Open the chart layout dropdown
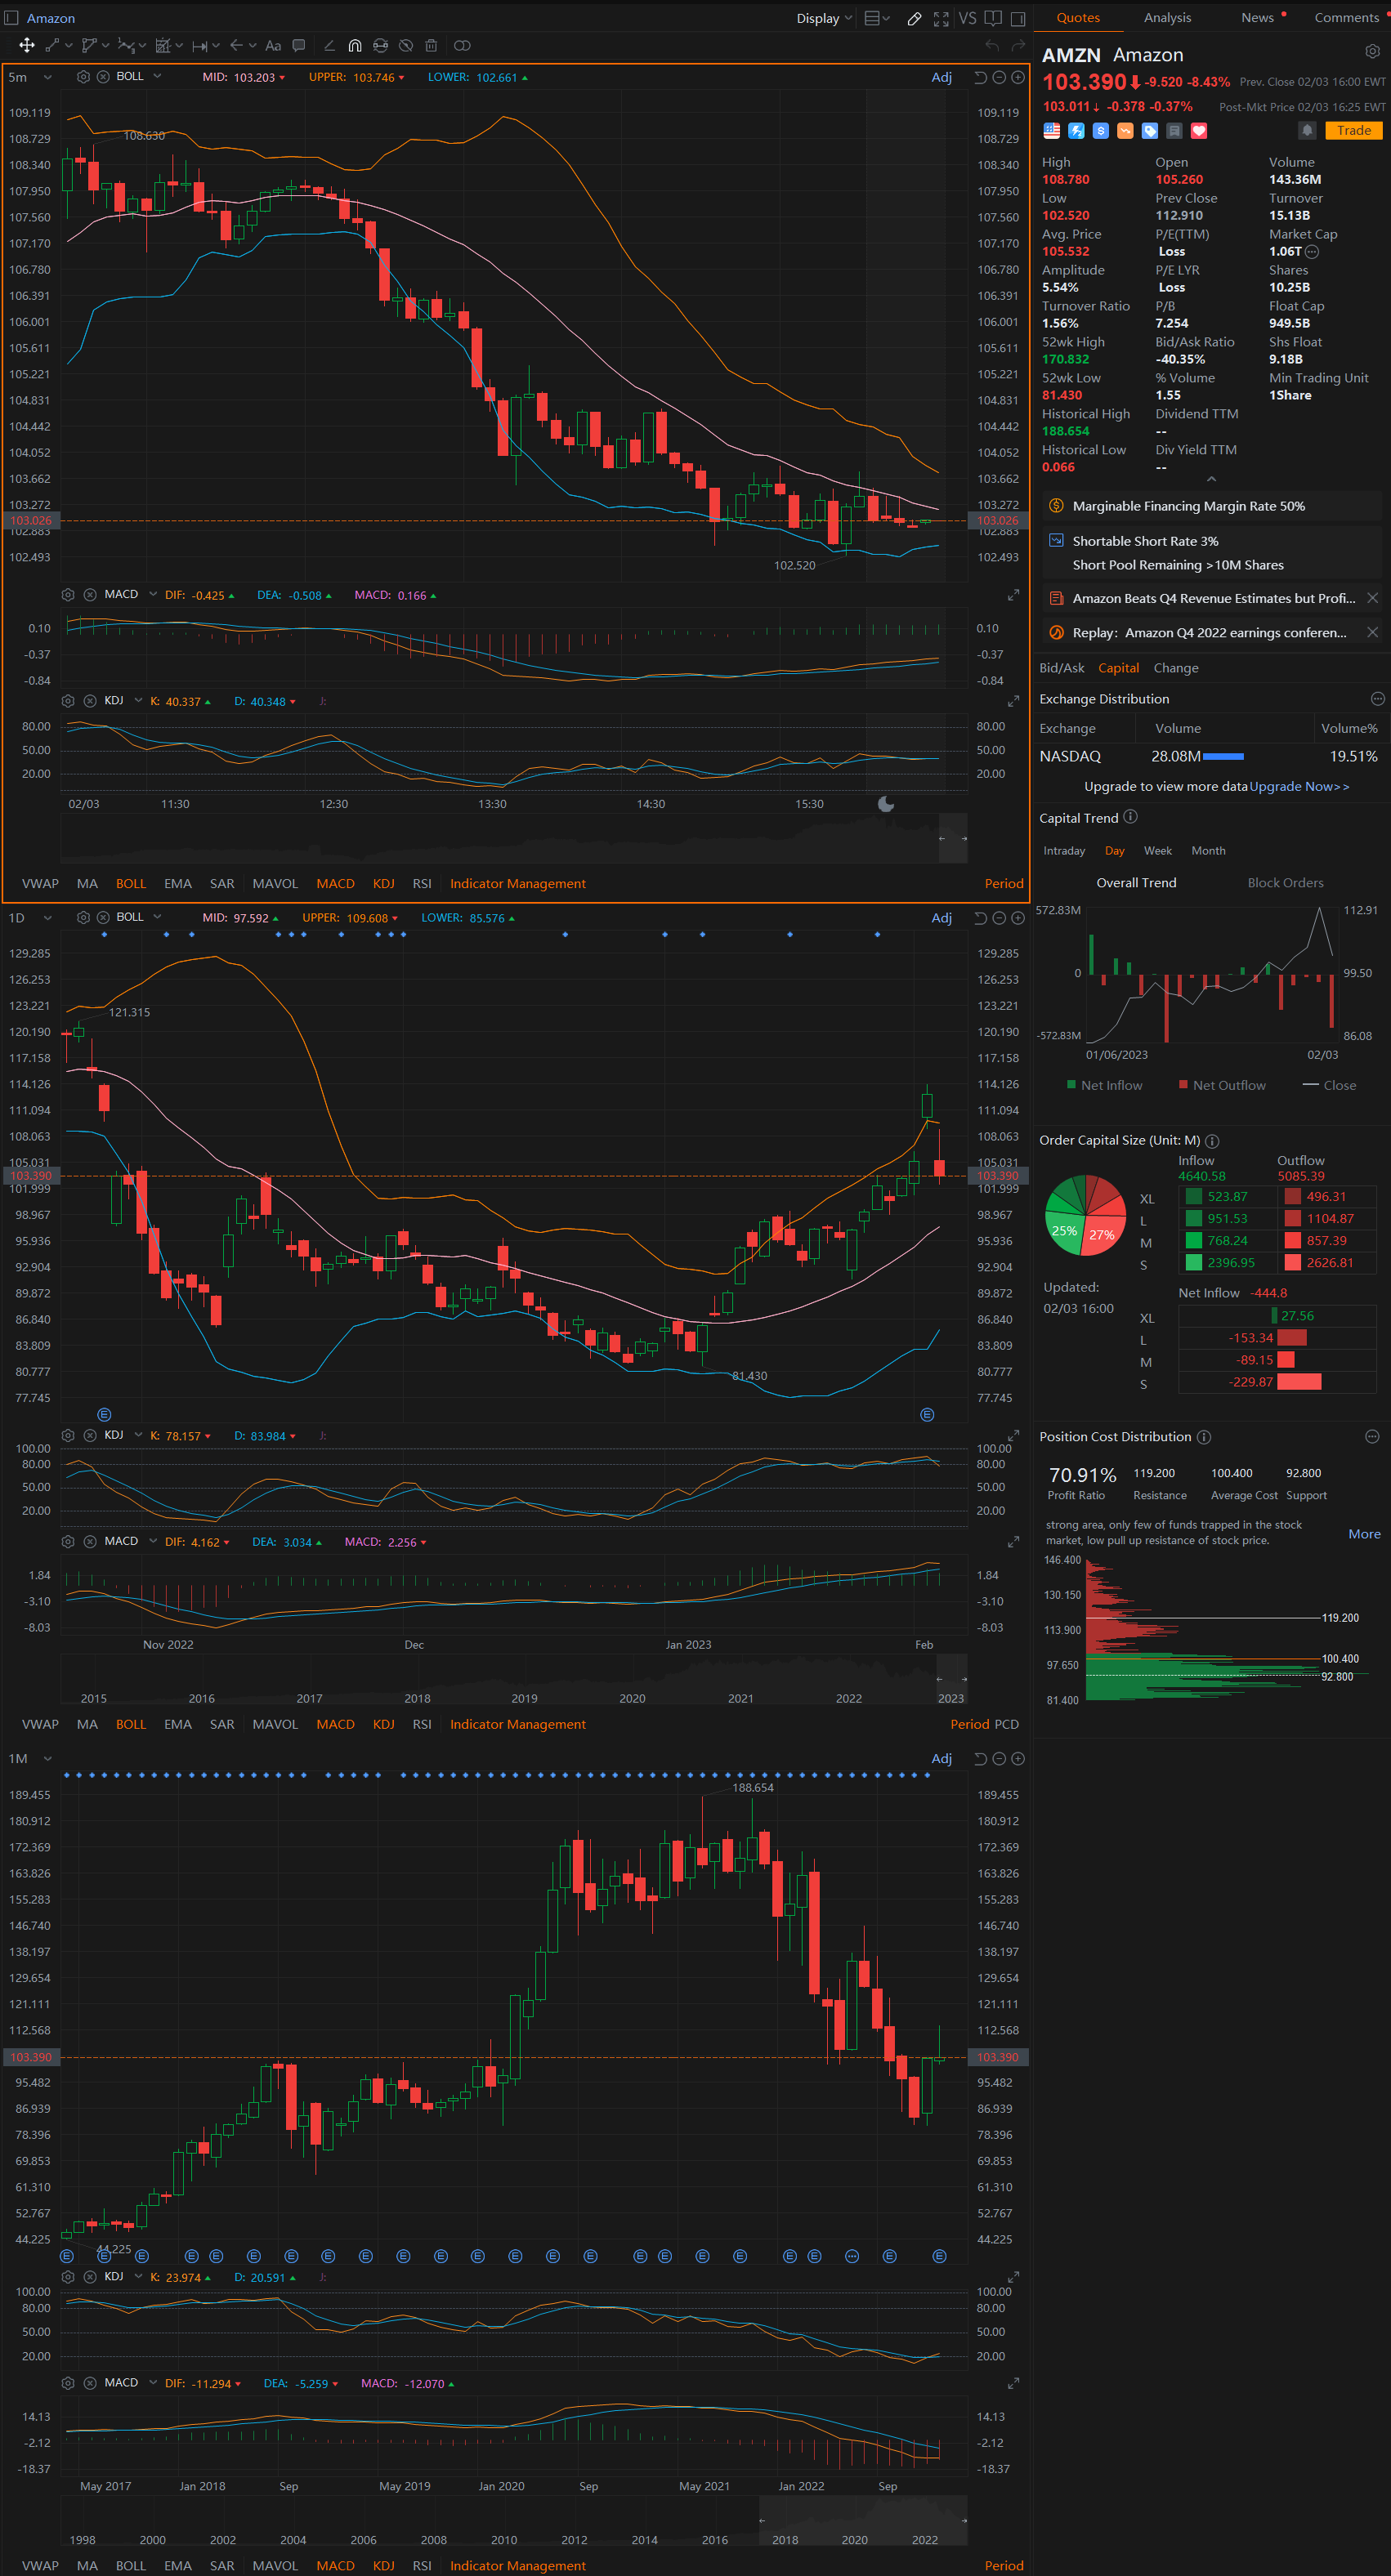This screenshot has height=2576, width=1391. [876, 18]
